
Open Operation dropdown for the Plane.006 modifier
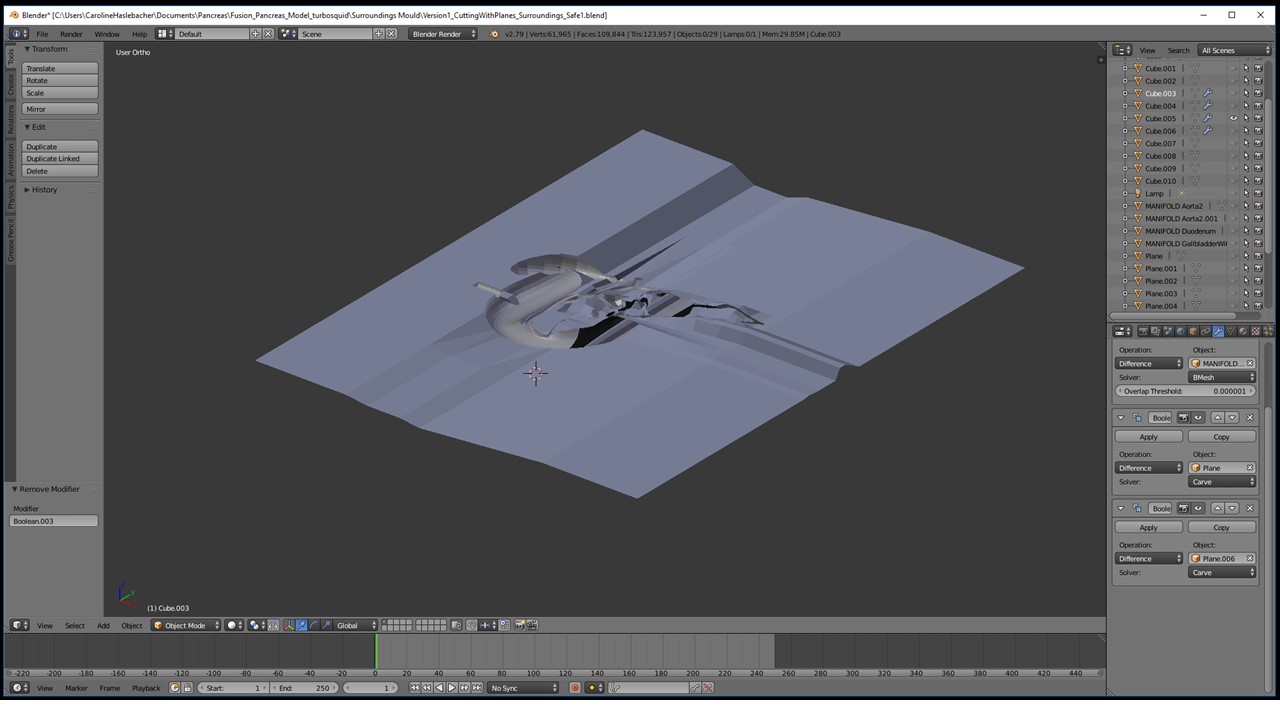coord(1149,558)
